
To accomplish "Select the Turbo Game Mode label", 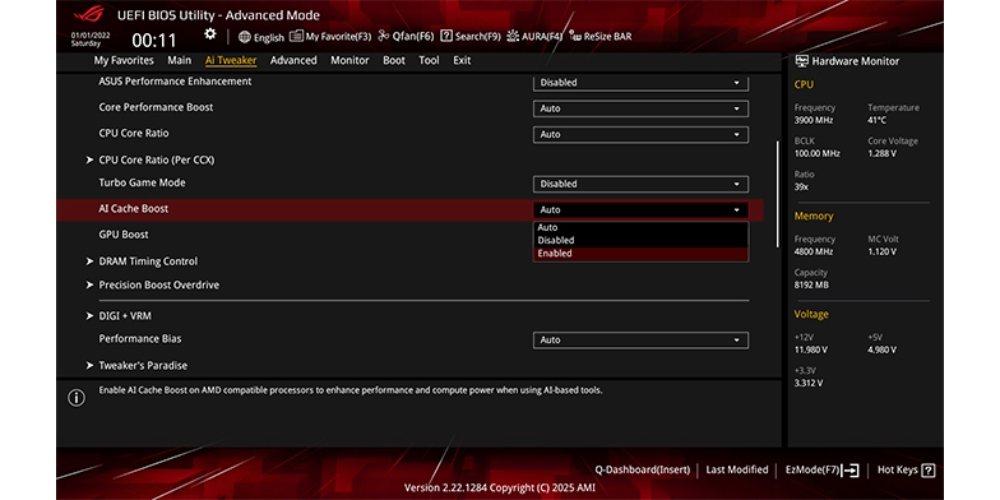I will coord(142,182).
